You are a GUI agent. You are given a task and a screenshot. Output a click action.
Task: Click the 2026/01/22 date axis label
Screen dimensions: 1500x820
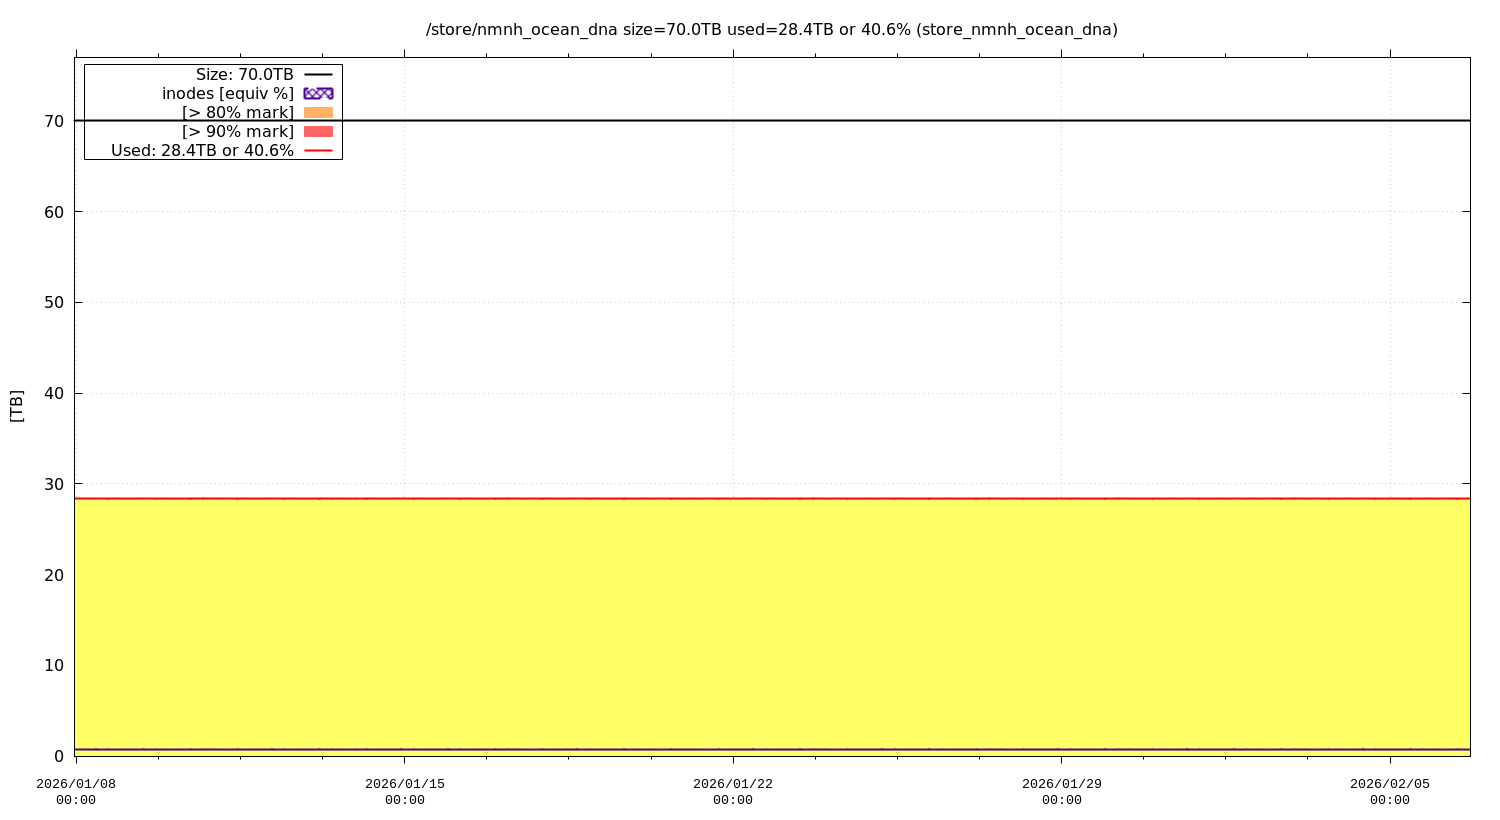click(733, 791)
